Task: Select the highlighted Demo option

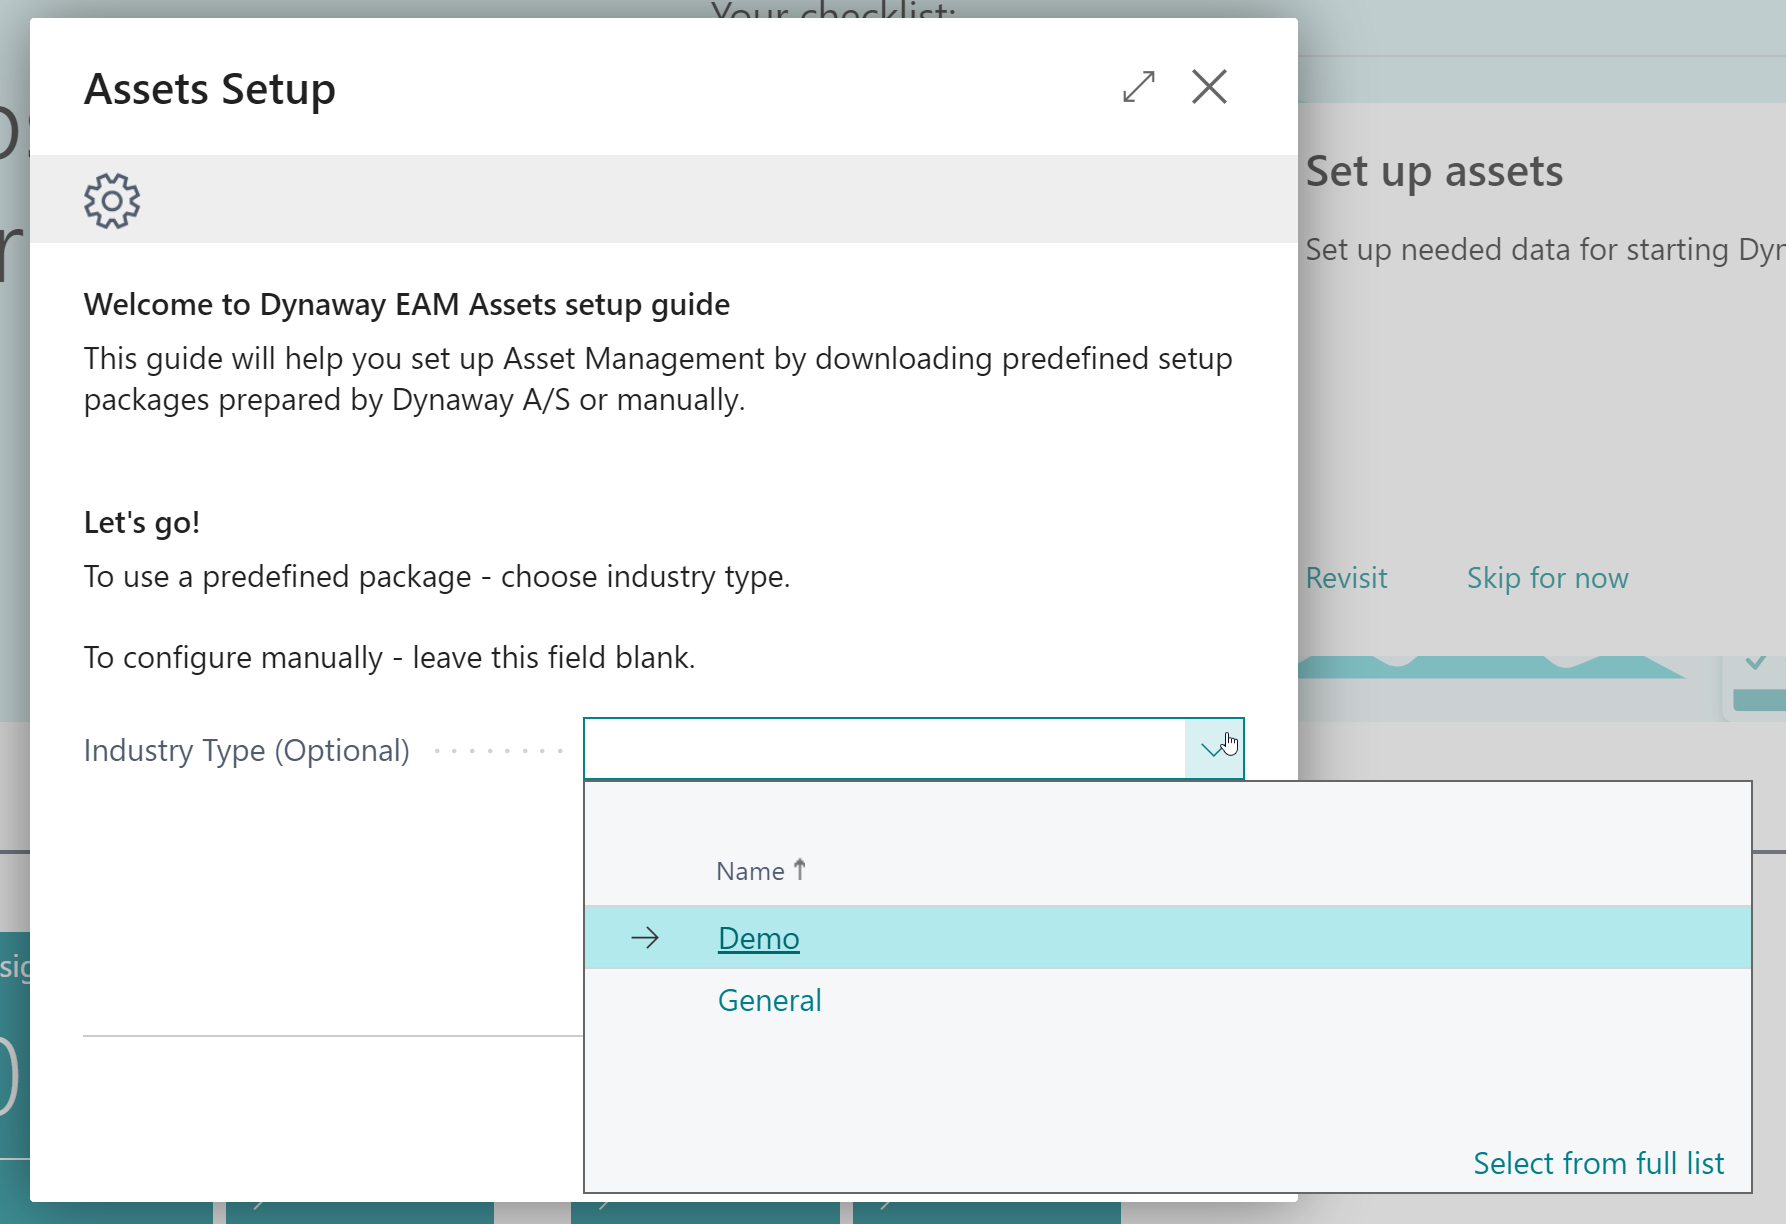Action: (758, 938)
